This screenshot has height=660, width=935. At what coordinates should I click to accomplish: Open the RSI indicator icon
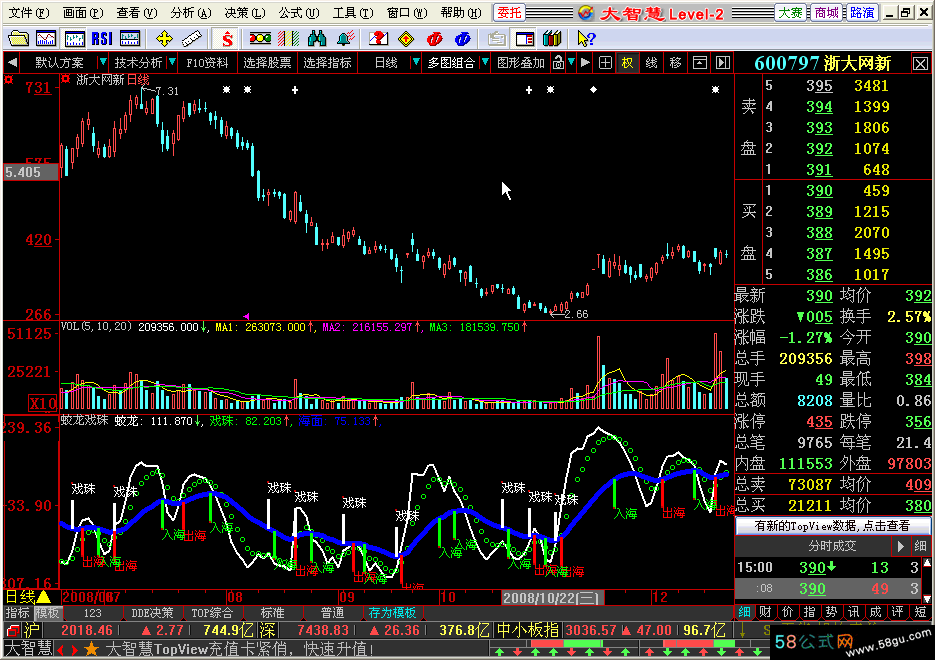point(102,39)
